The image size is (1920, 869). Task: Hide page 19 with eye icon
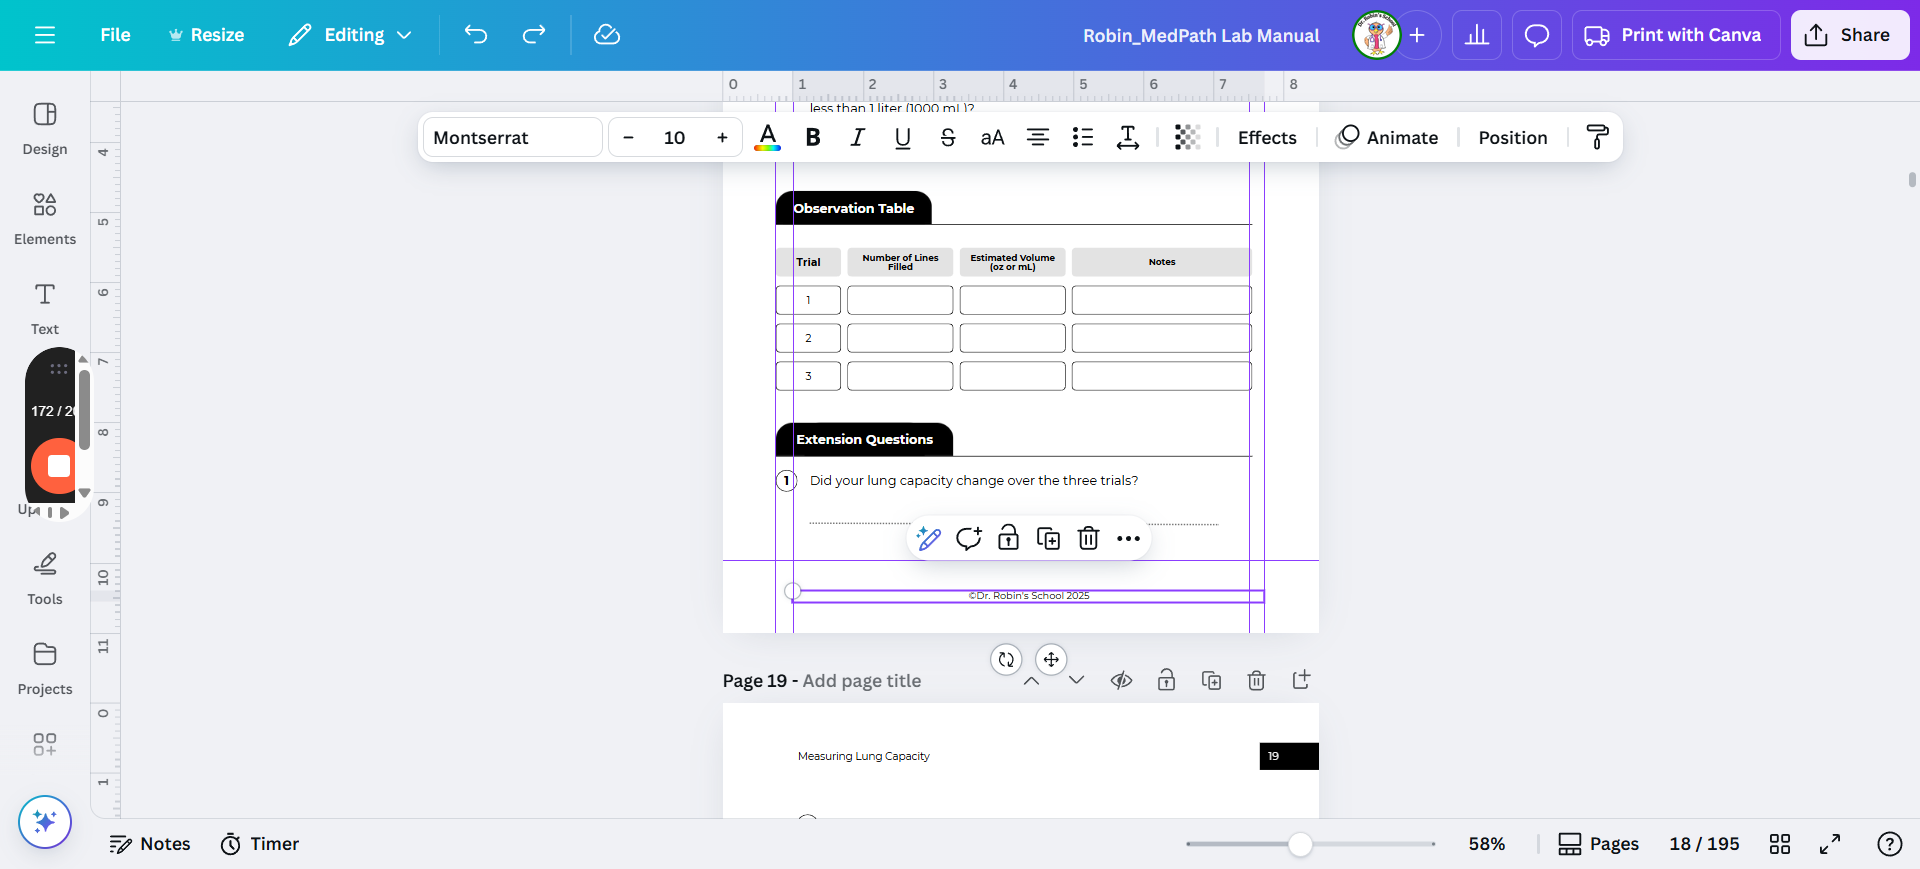(x=1121, y=681)
